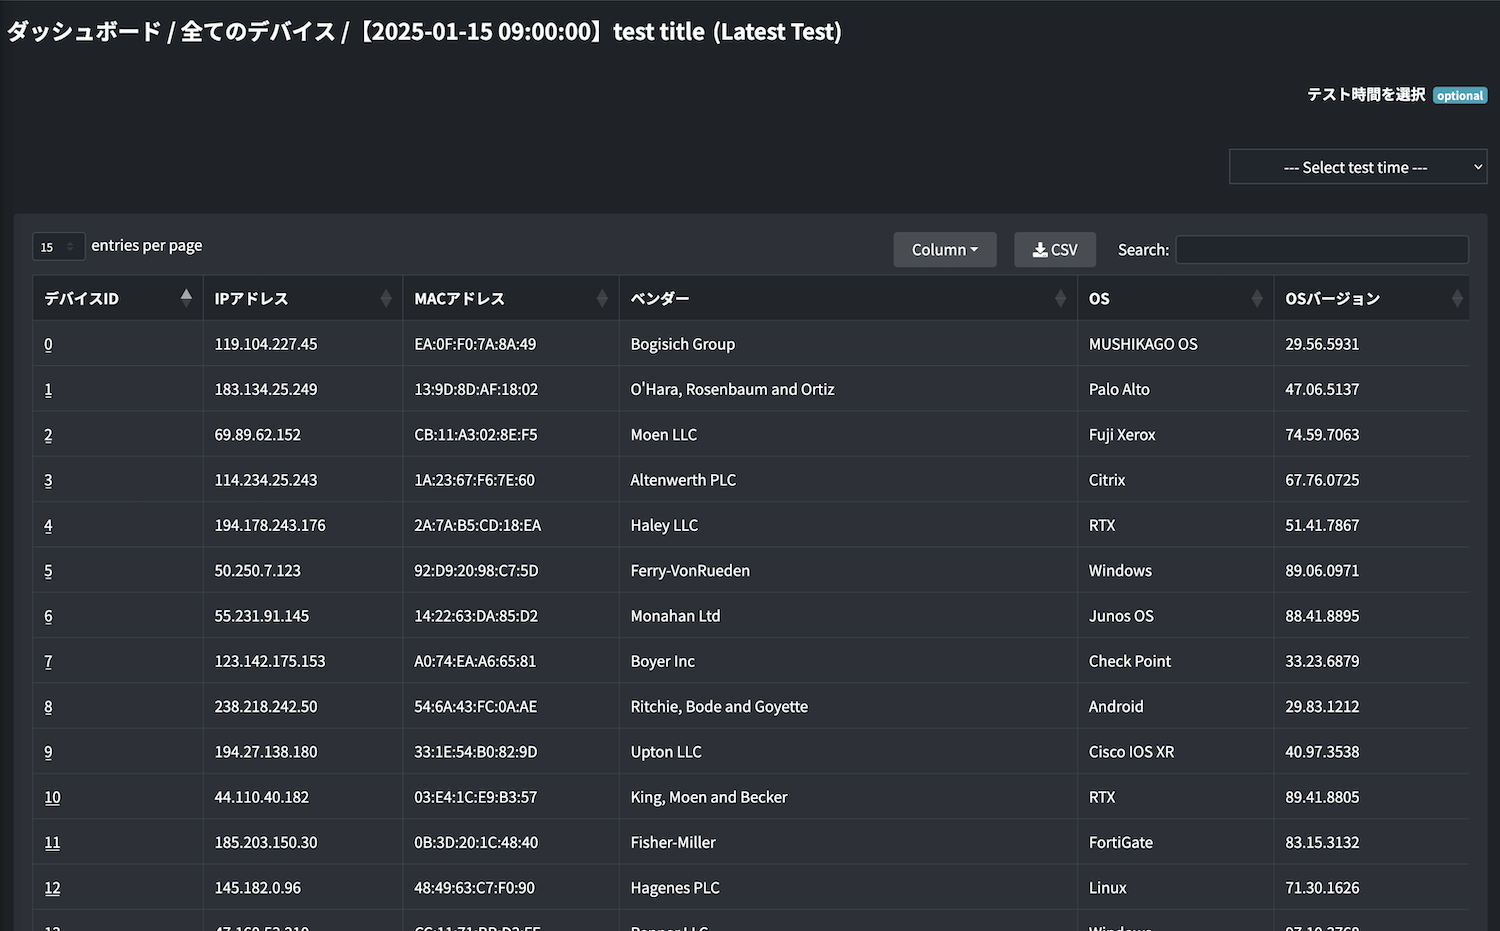Screen dimensions: 1500x931
Task: Open device ID 0 details link
Action: (48, 344)
